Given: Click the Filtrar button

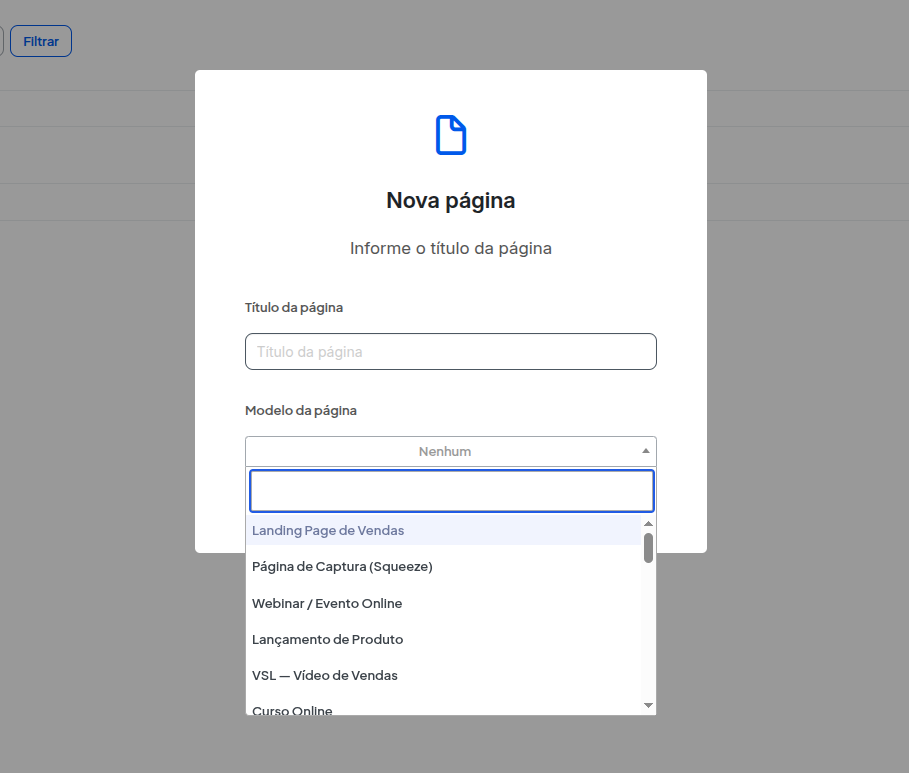Looking at the screenshot, I should point(41,41).
